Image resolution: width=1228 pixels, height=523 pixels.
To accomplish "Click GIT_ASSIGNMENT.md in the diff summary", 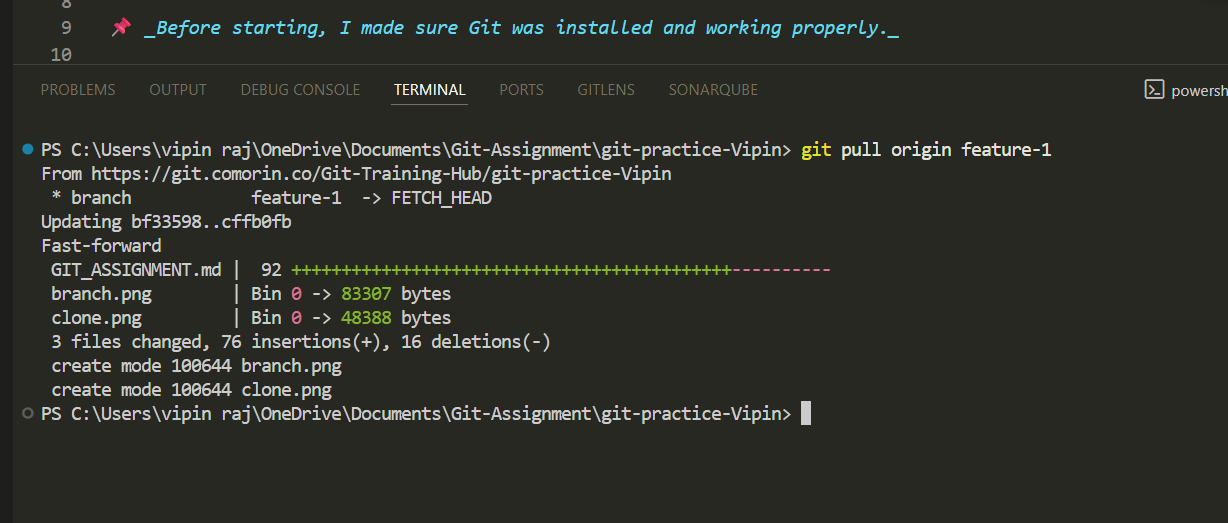I will [x=136, y=270].
